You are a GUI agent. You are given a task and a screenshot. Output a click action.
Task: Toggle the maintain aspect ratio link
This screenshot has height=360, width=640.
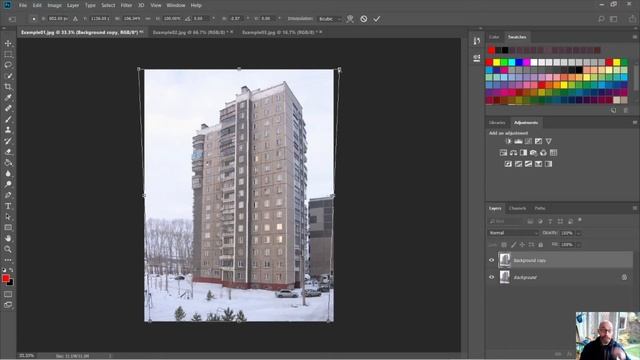point(147,19)
